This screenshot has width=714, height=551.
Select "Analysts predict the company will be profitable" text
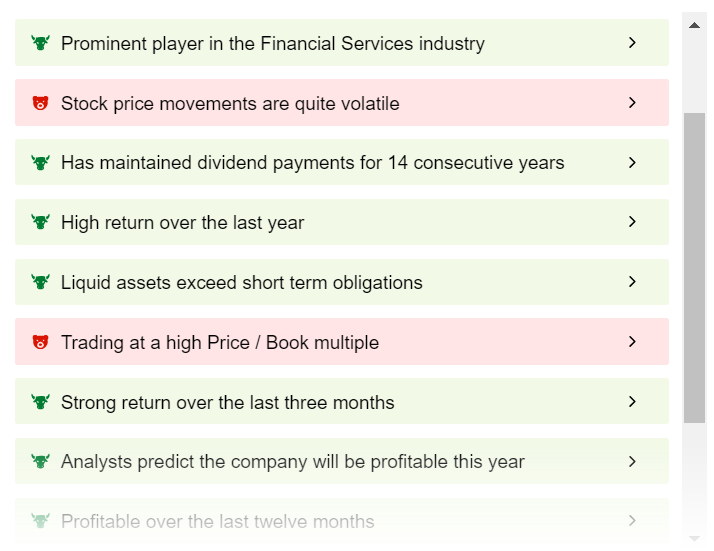[x=292, y=461]
